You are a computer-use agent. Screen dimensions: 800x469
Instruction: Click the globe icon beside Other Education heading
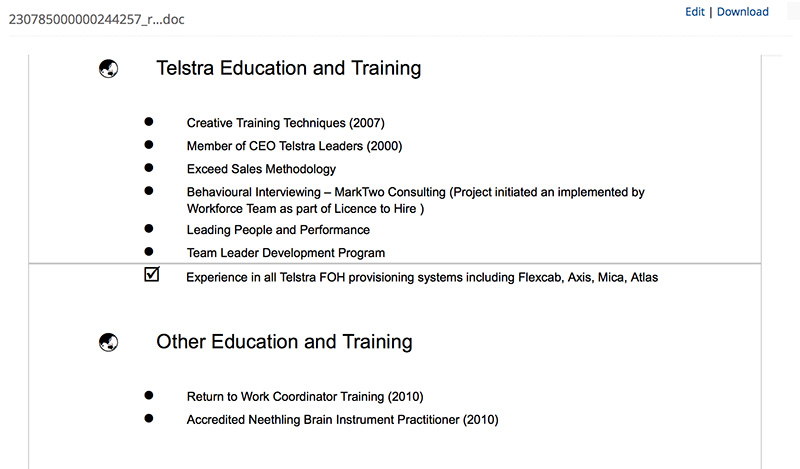109,342
